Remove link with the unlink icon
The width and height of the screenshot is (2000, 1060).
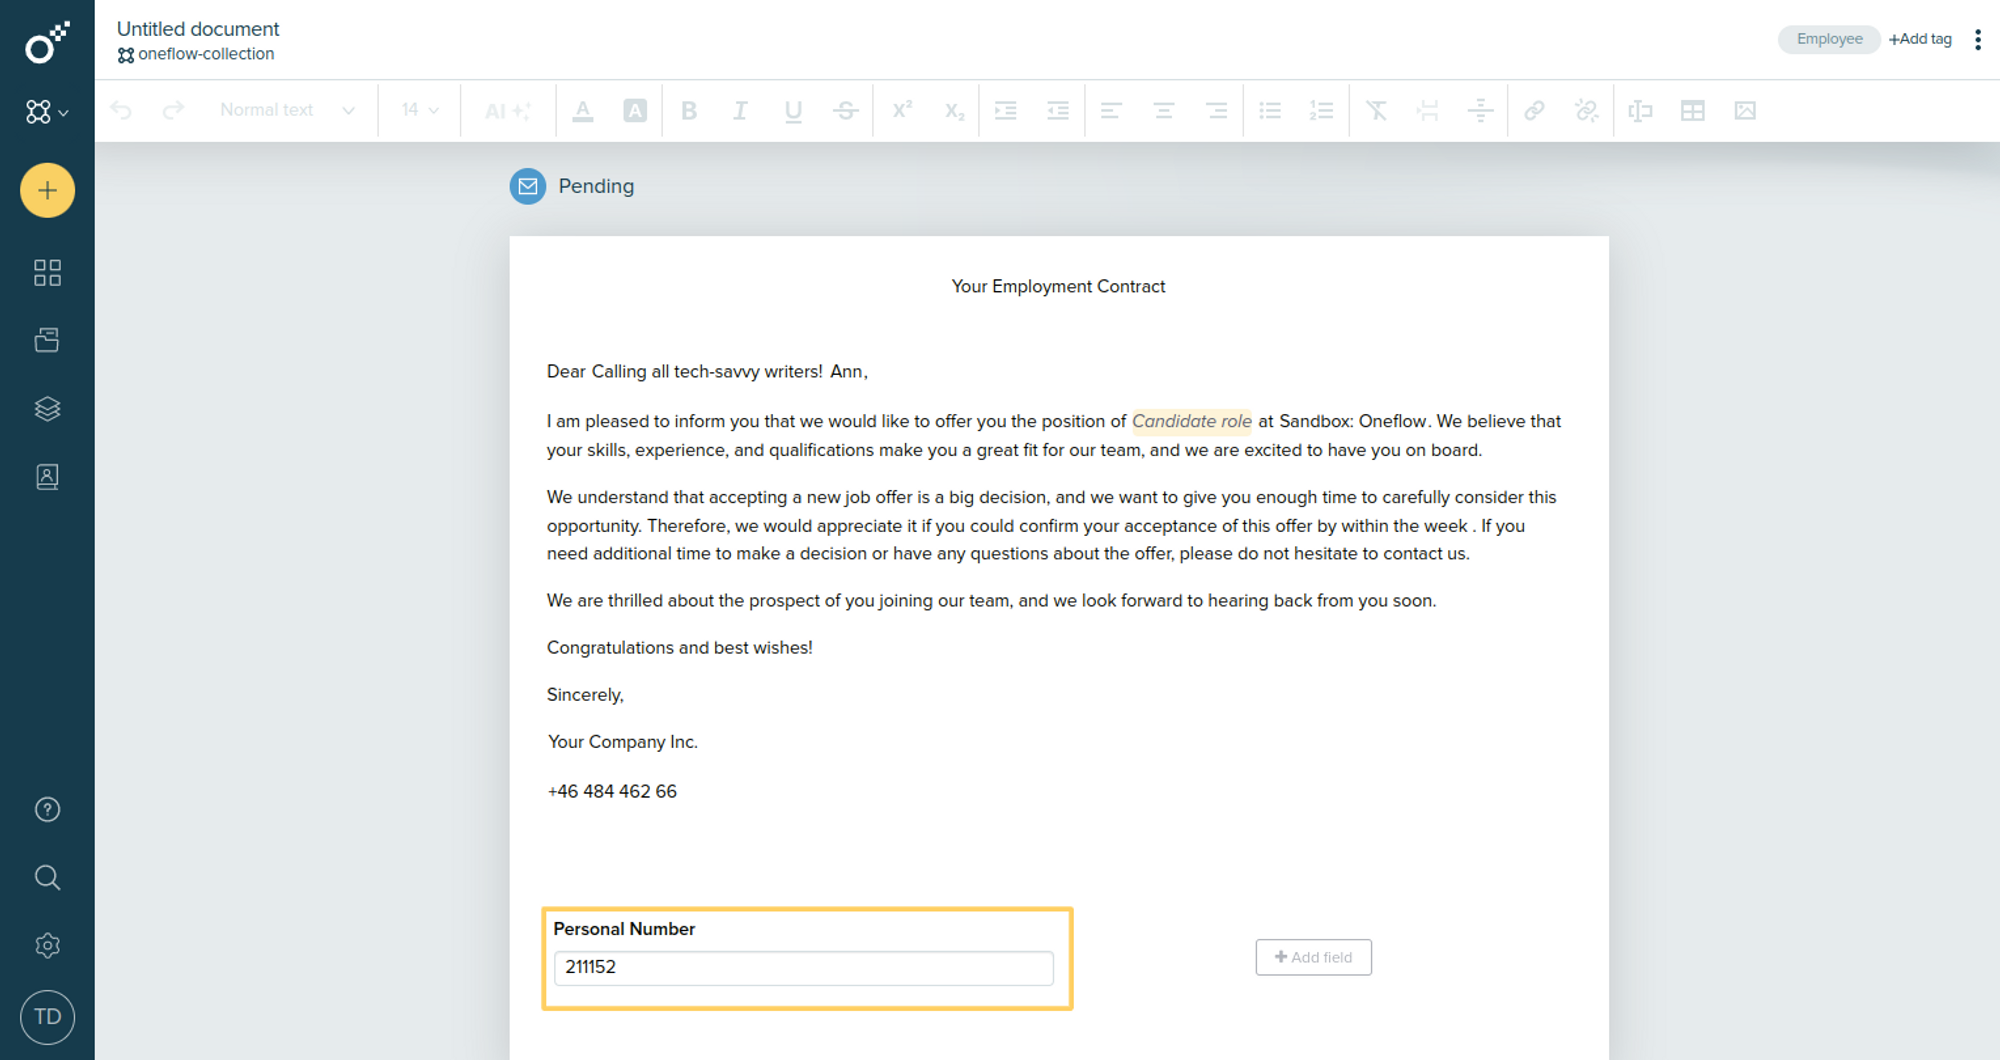(1587, 110)
